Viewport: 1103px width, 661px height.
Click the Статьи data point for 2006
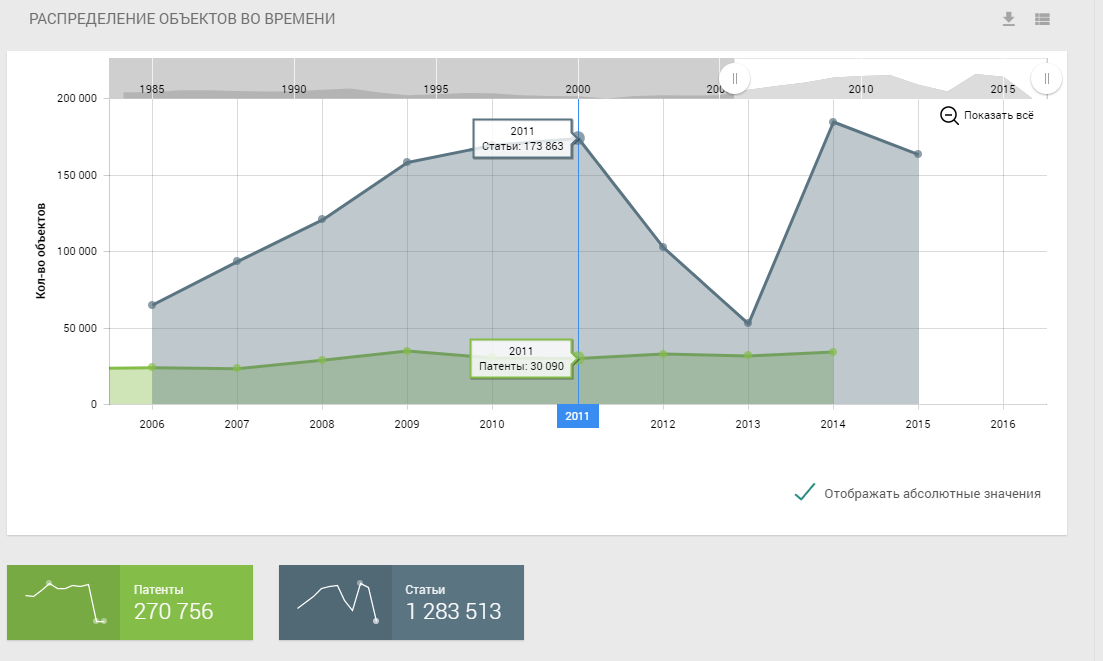152,305
